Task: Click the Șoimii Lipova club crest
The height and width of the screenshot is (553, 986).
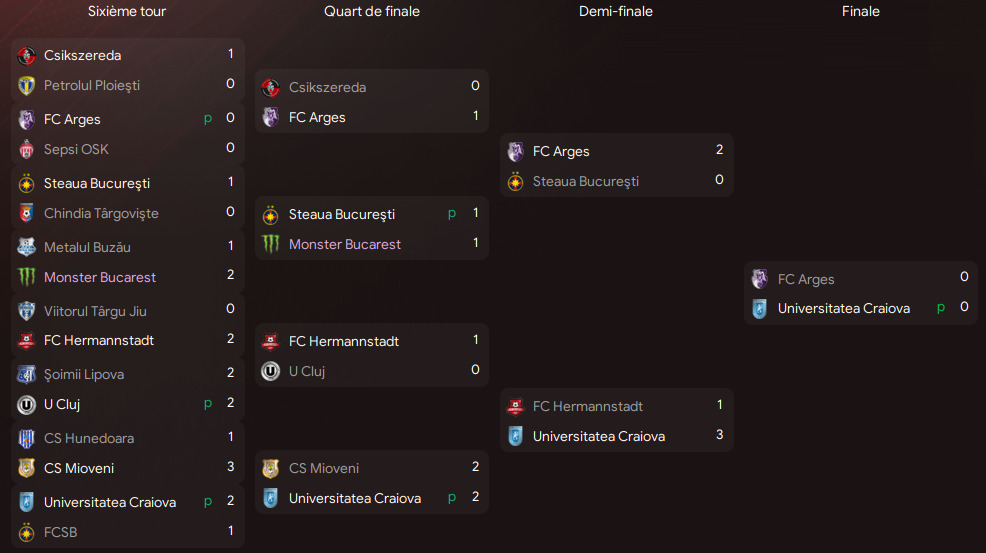Action: [x=26, y=374]
